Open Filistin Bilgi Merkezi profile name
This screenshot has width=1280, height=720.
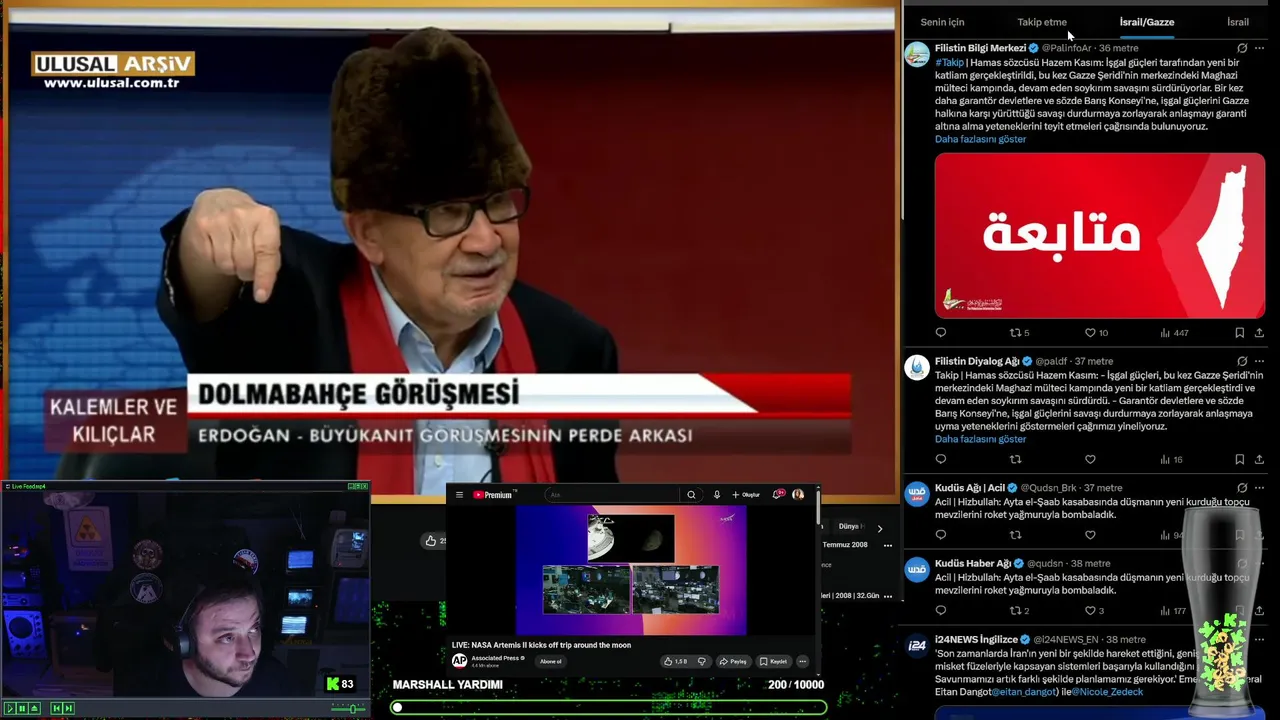point(980,48)
